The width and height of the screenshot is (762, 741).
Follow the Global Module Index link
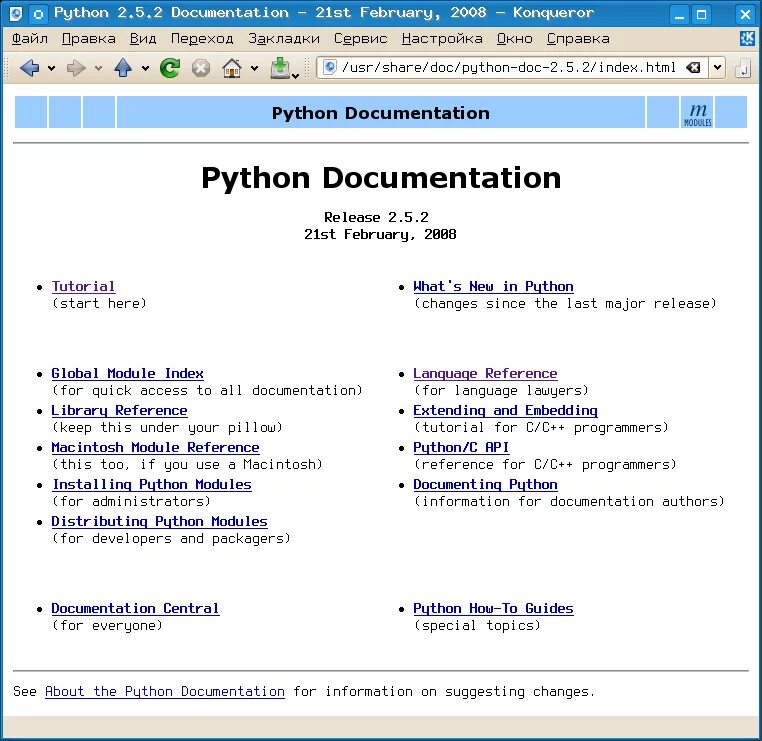127,374
